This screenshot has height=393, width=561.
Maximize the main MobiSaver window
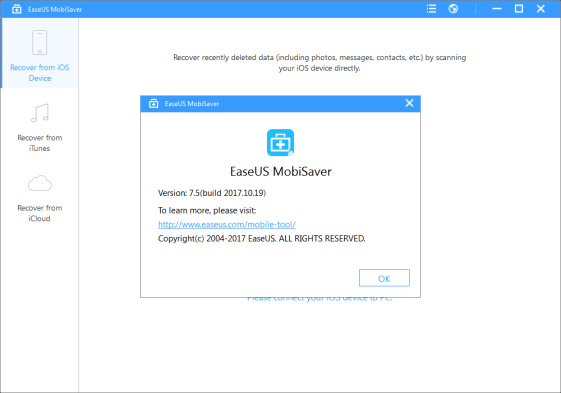click(x=519, y=9)
